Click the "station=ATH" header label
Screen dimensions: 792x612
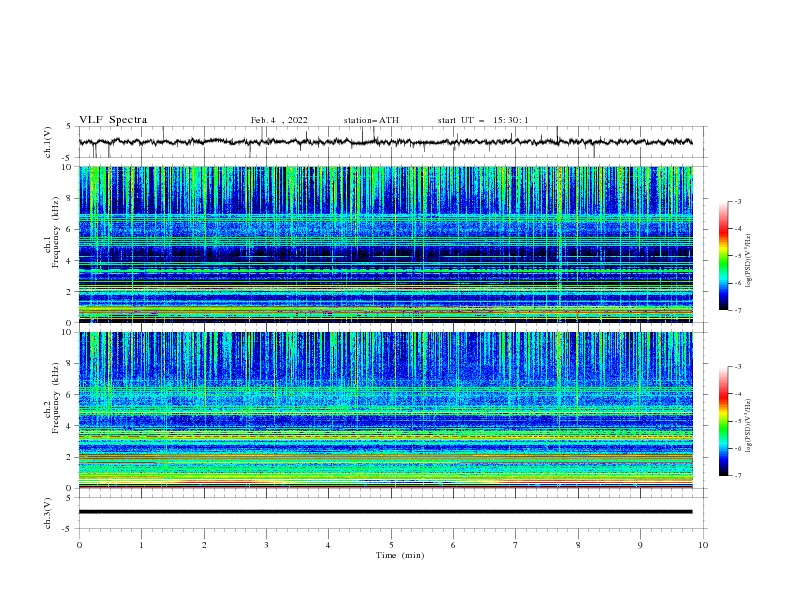coord(371,120)
